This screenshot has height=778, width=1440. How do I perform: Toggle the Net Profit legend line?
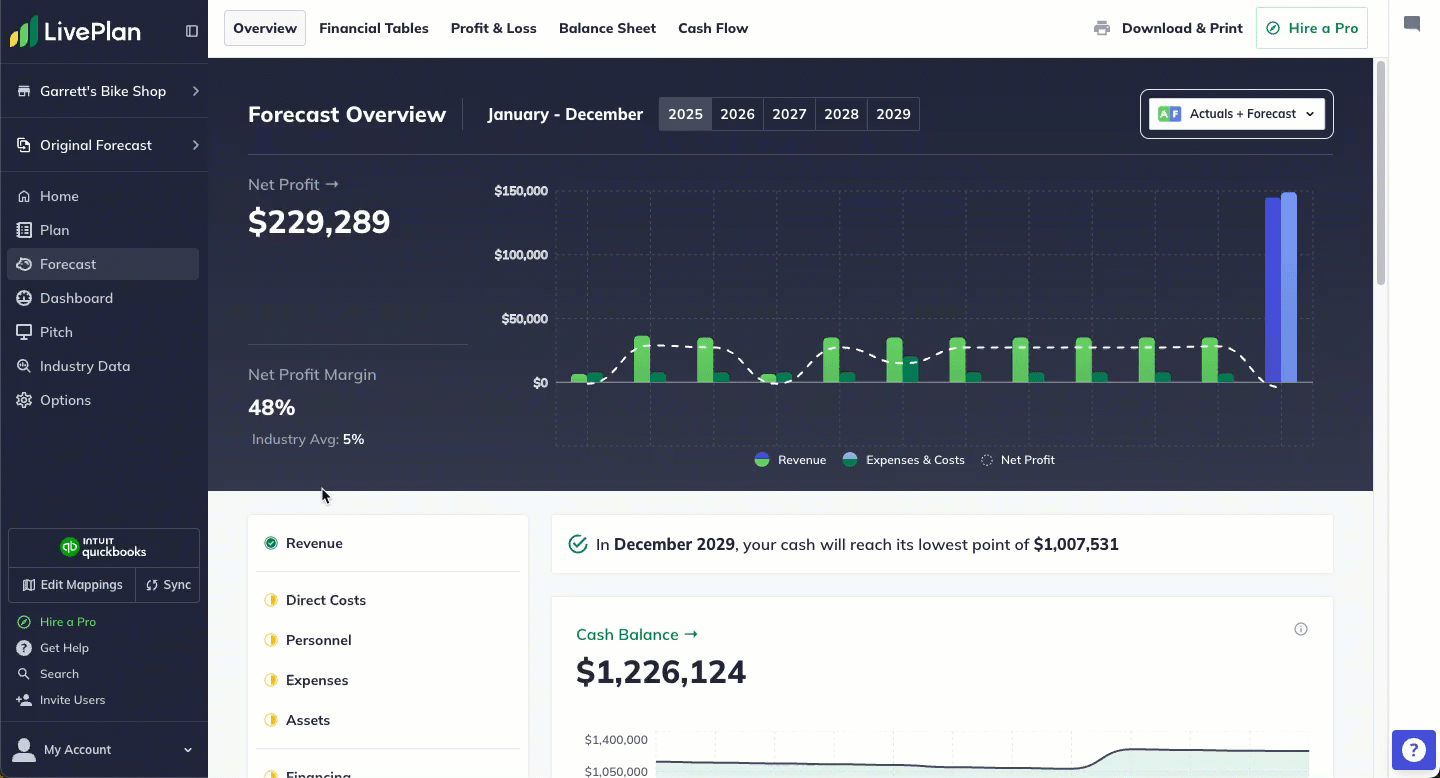(x=1018, y=460)
